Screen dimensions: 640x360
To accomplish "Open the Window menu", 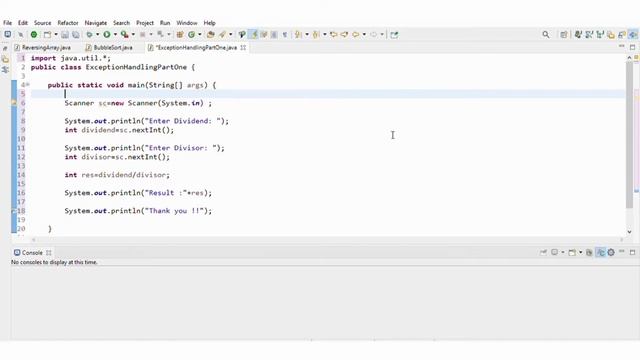I will tap(187, 23).
